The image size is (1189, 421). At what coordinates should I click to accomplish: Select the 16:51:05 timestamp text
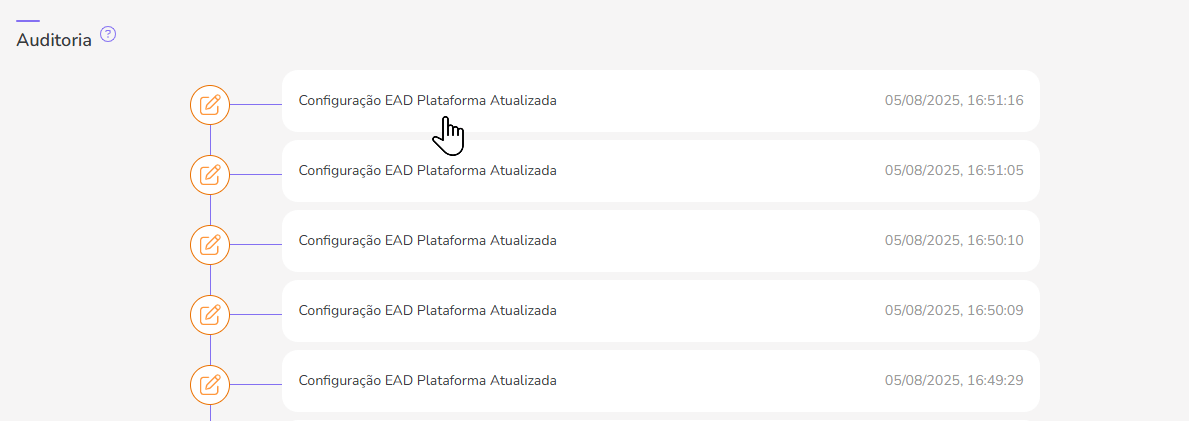click(x=954, y=171)
